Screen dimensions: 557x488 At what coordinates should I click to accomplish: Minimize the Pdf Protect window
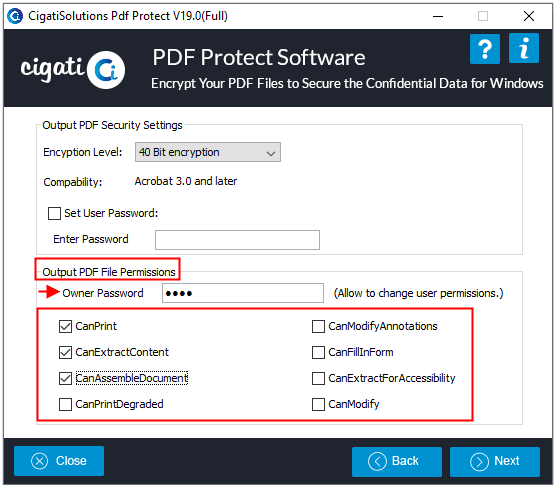pyautogui.click(x=438, y=16)
